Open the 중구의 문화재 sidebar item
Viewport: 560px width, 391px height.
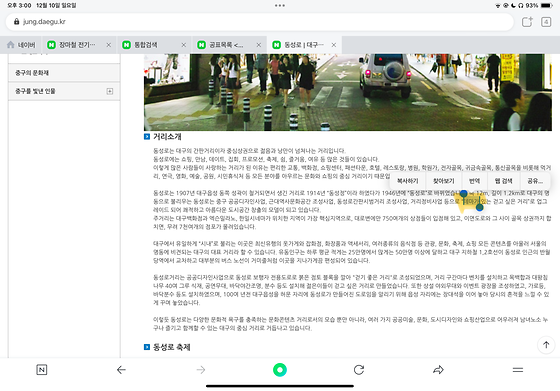coord(64,73)
